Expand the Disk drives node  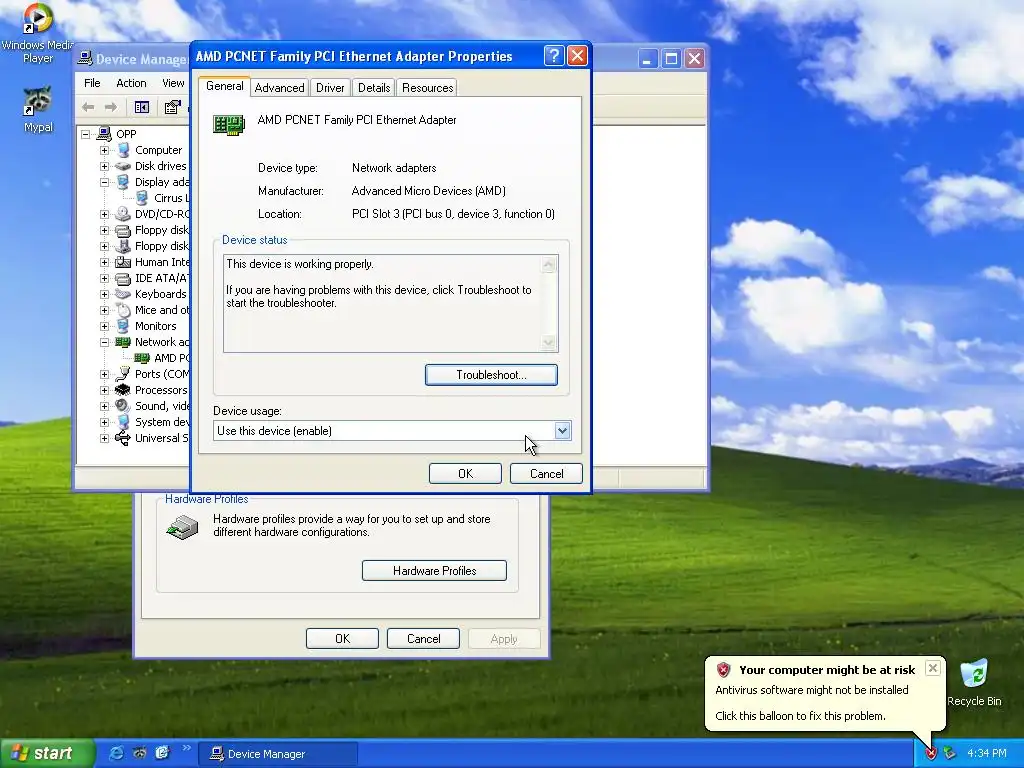coord(104,167)
